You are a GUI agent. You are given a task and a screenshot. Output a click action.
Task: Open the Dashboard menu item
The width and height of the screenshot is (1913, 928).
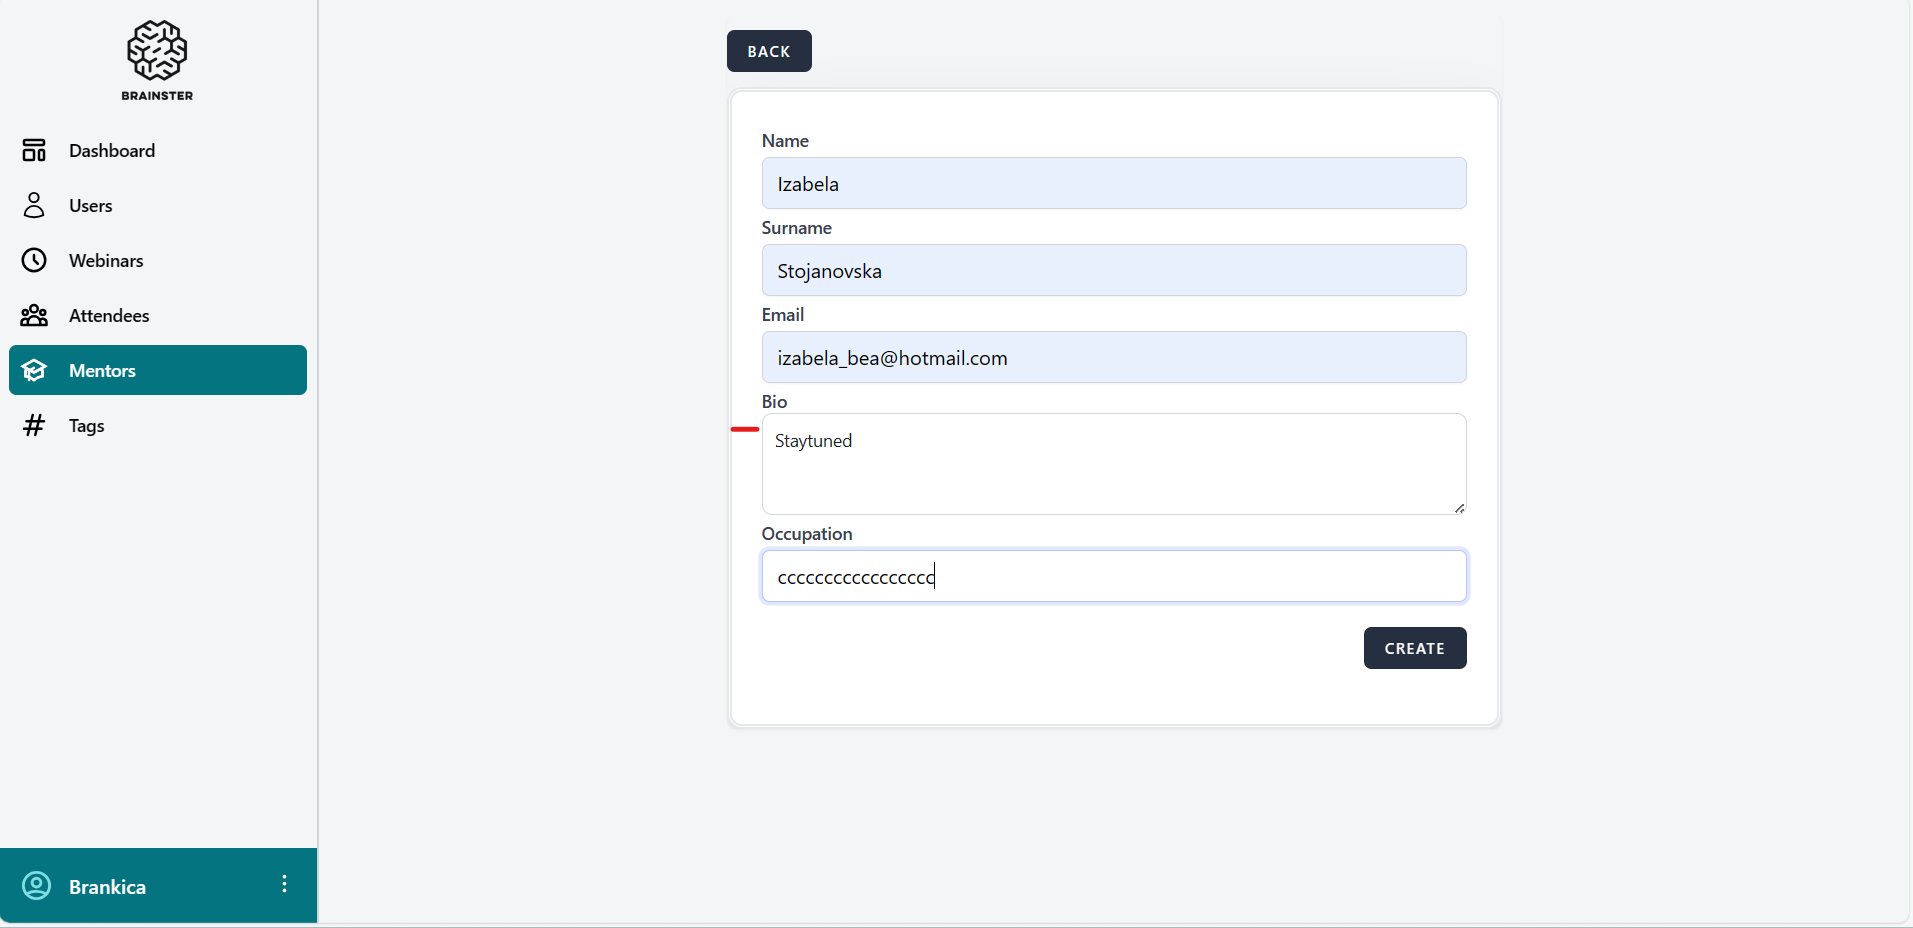click(112, 150)
